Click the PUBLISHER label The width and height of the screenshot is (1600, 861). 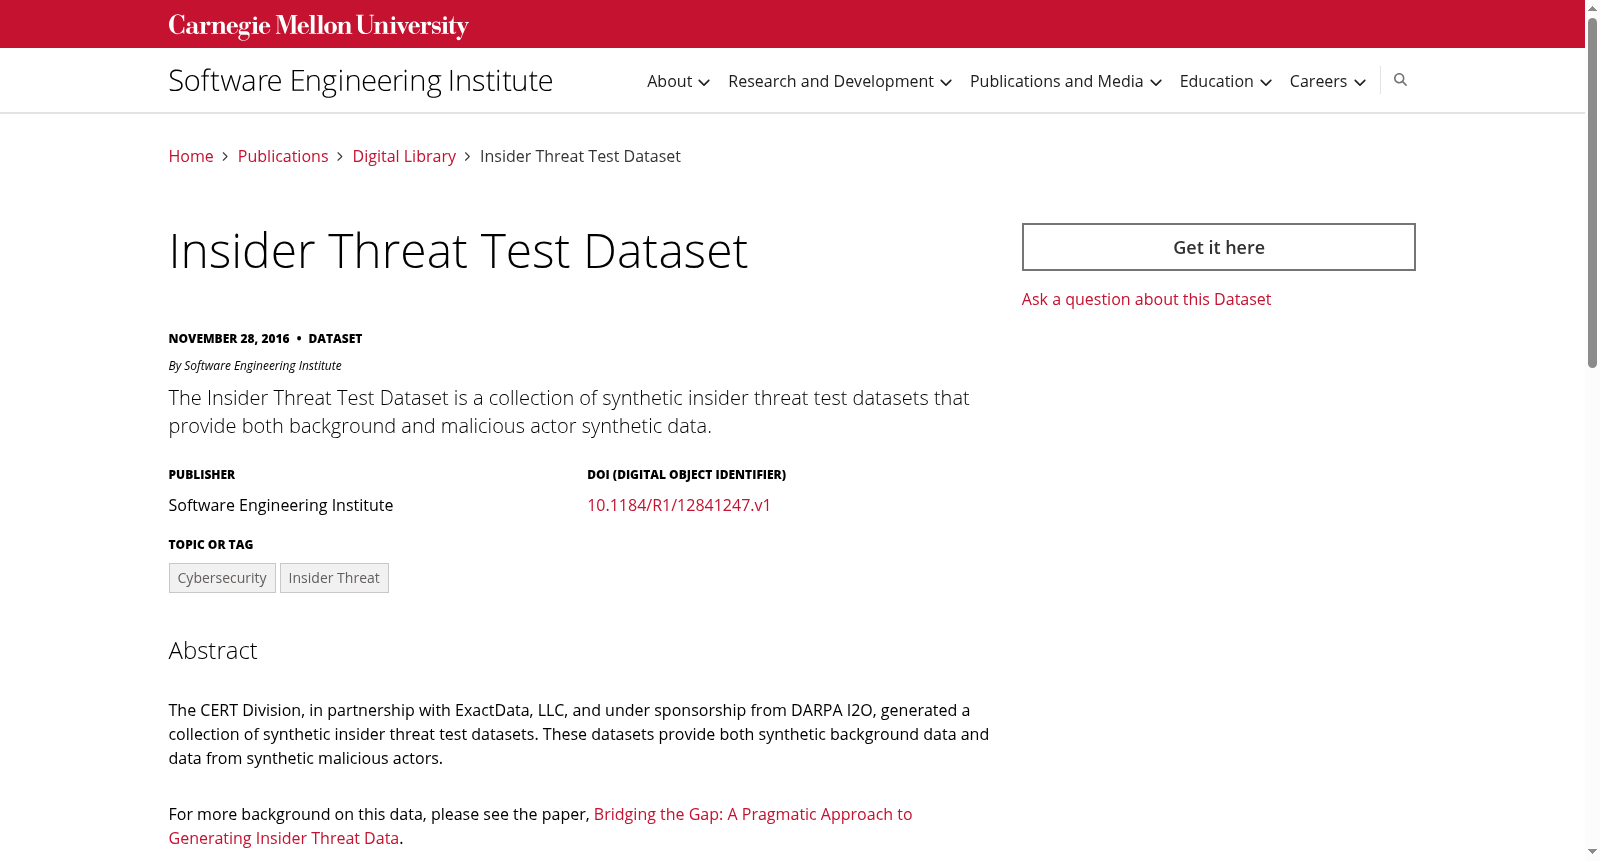[x=202, y=475]
